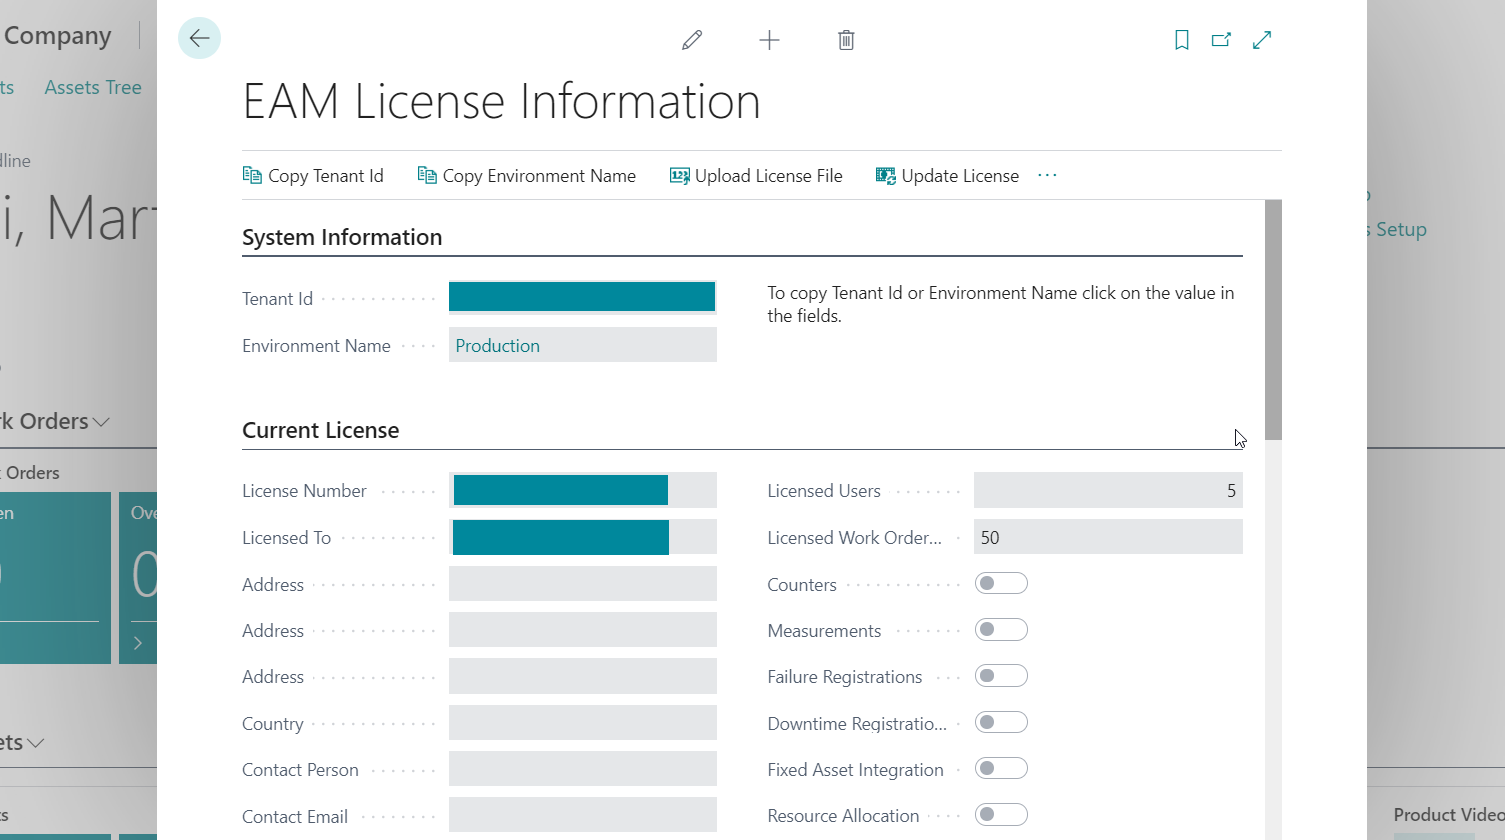This screenshot has width=1505, height=840.
Task: Go back using the arrow button
Action: point(199,38)
